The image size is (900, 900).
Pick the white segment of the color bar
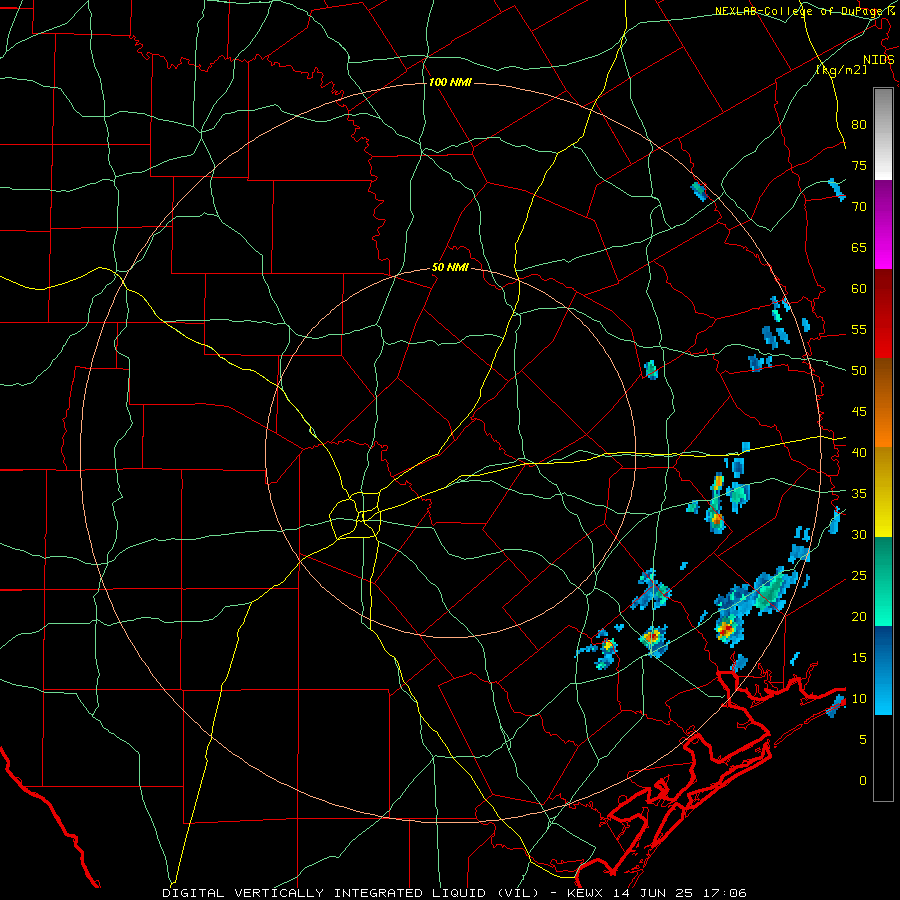point(883,134)
